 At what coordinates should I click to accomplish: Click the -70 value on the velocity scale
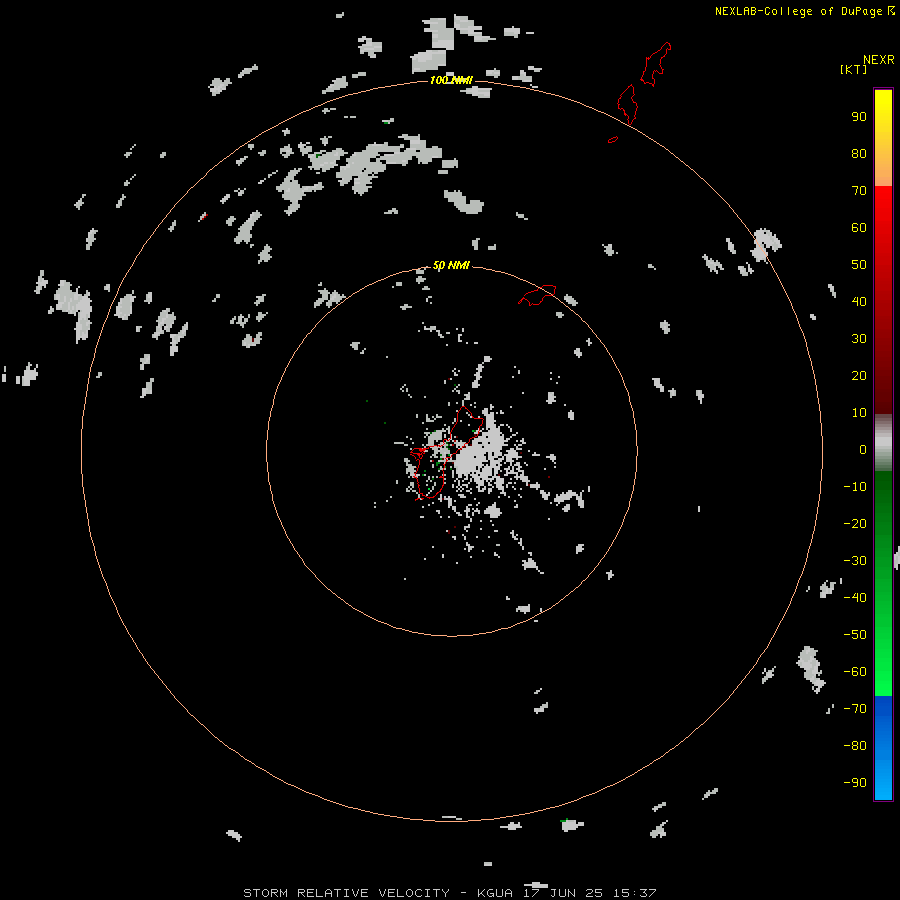pyautogui.click(x=855, y=709)
